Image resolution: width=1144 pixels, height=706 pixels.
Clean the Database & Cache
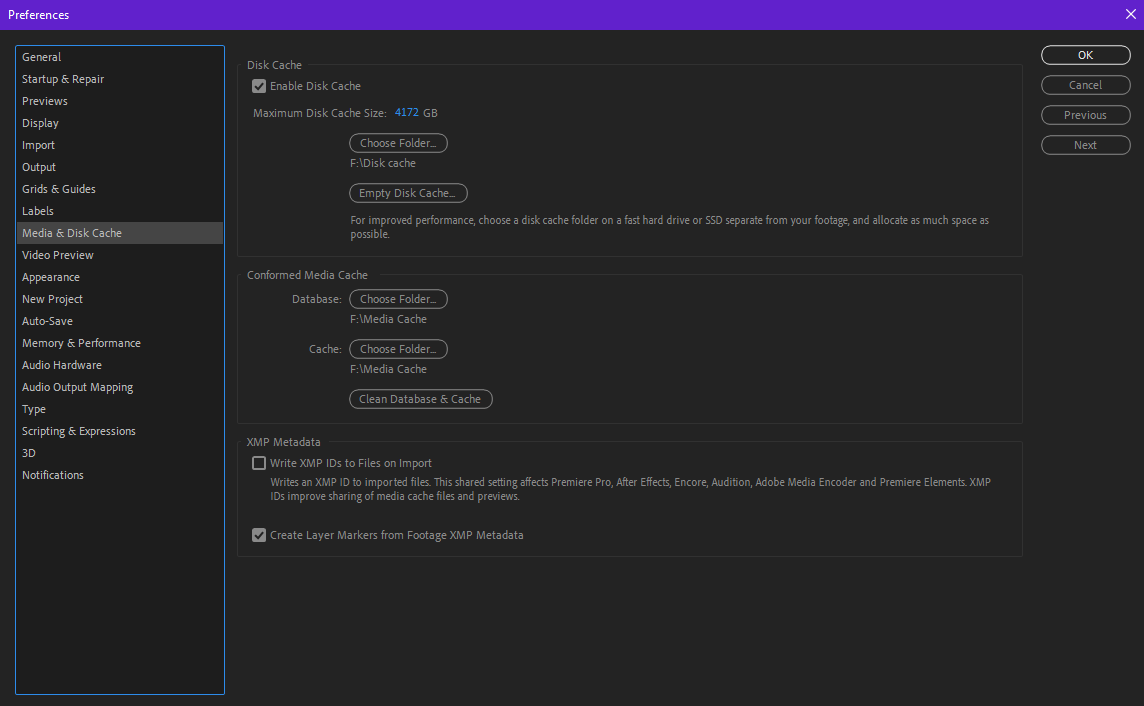pos(420,398)
